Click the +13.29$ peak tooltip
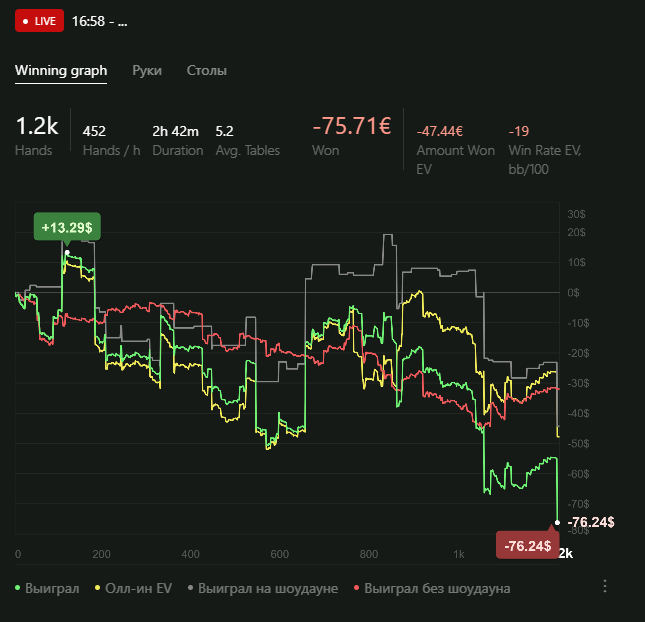 pyautogui.click(x=67, y=227)
